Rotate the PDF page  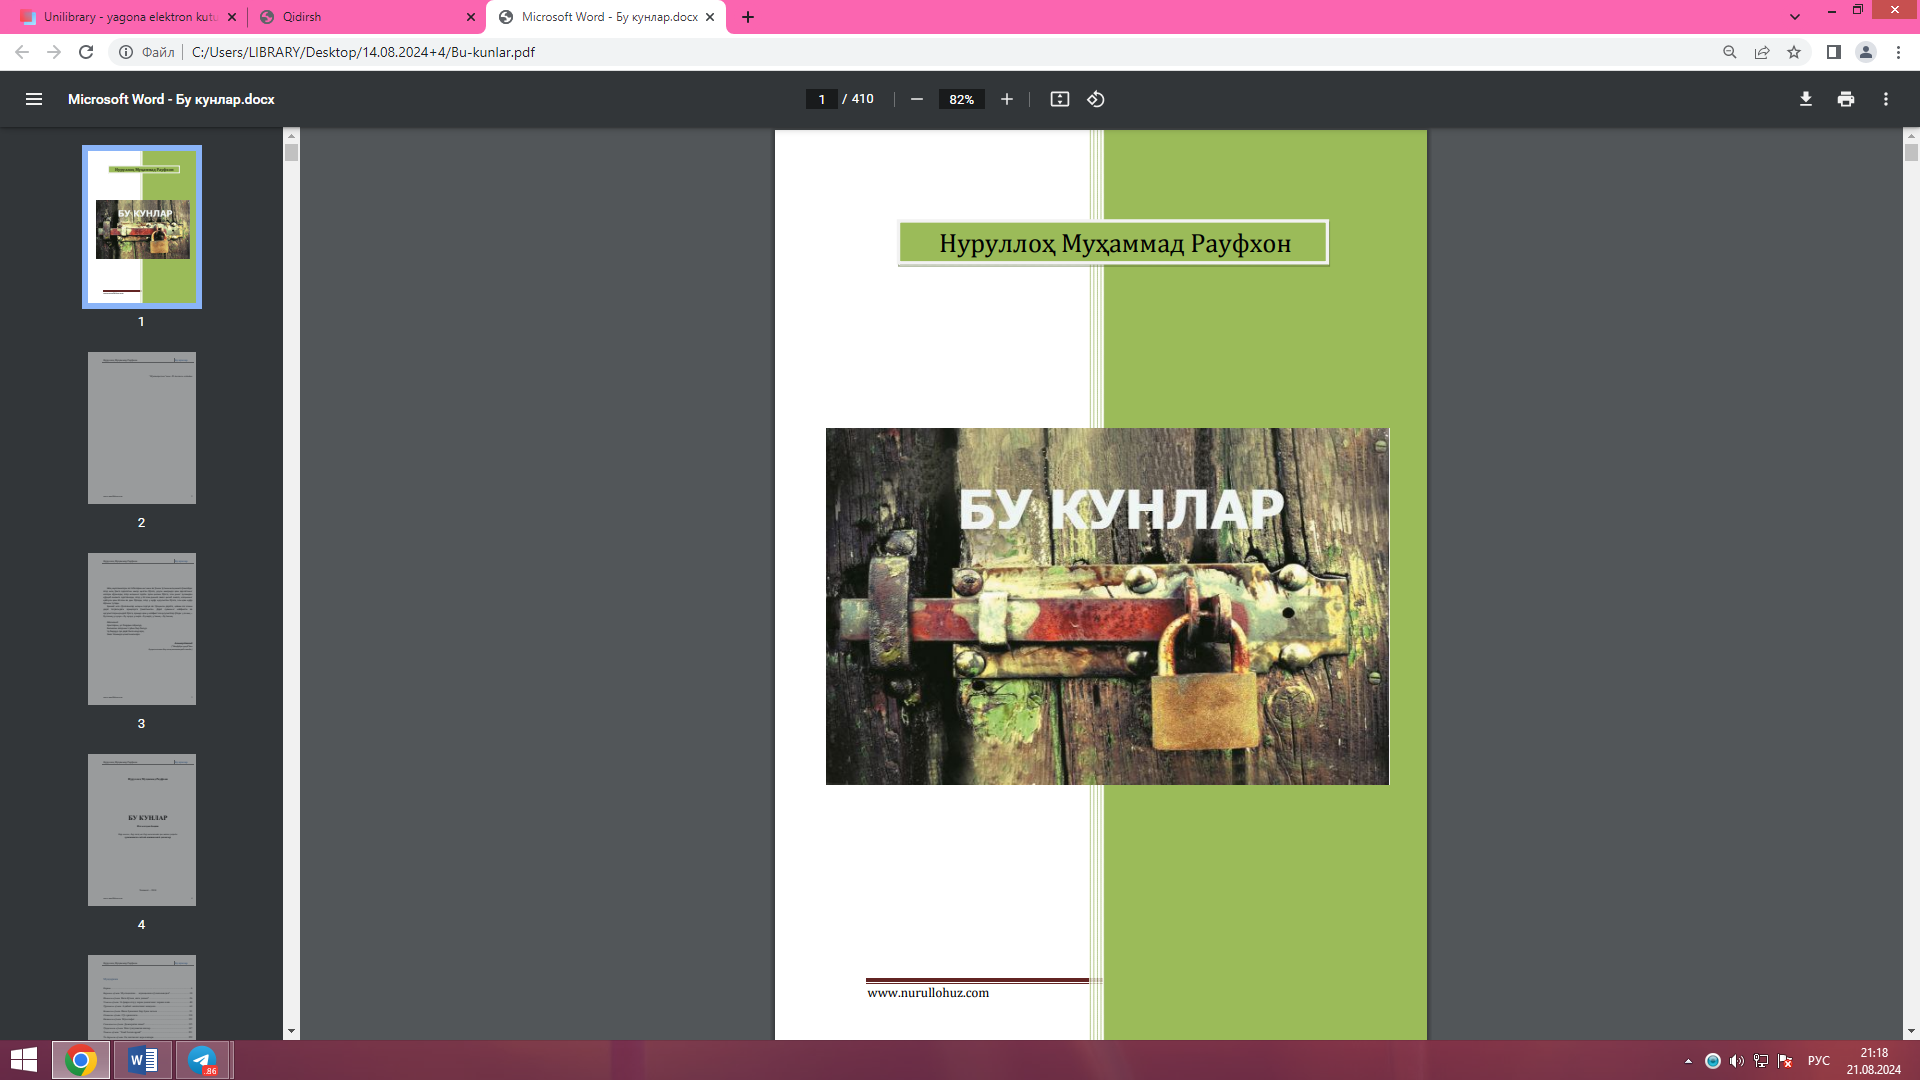pos(1094,99)
